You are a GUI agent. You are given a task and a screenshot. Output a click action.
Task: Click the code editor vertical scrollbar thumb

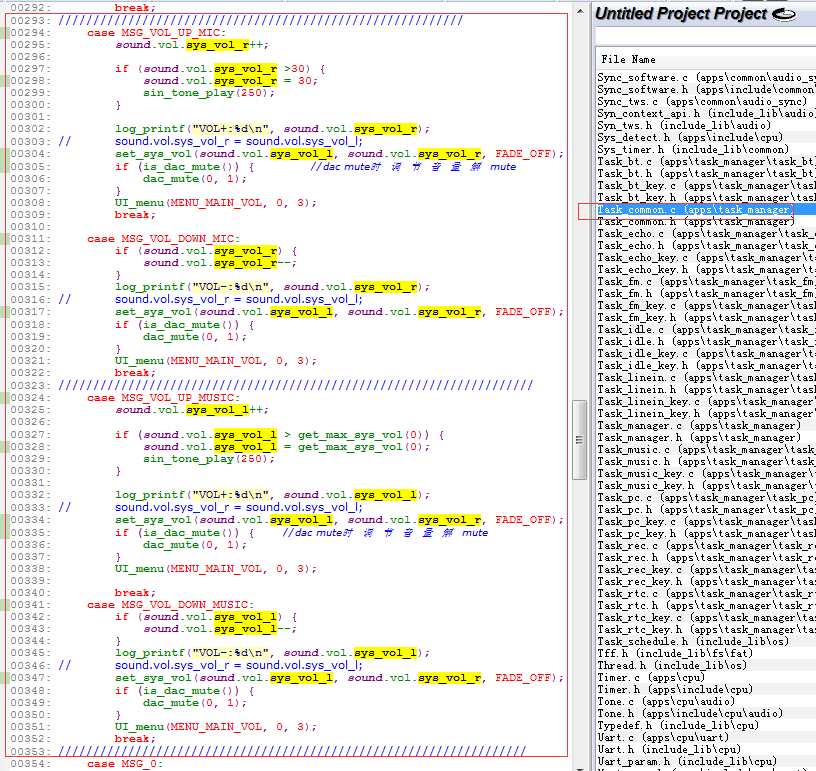coord(579,440)
